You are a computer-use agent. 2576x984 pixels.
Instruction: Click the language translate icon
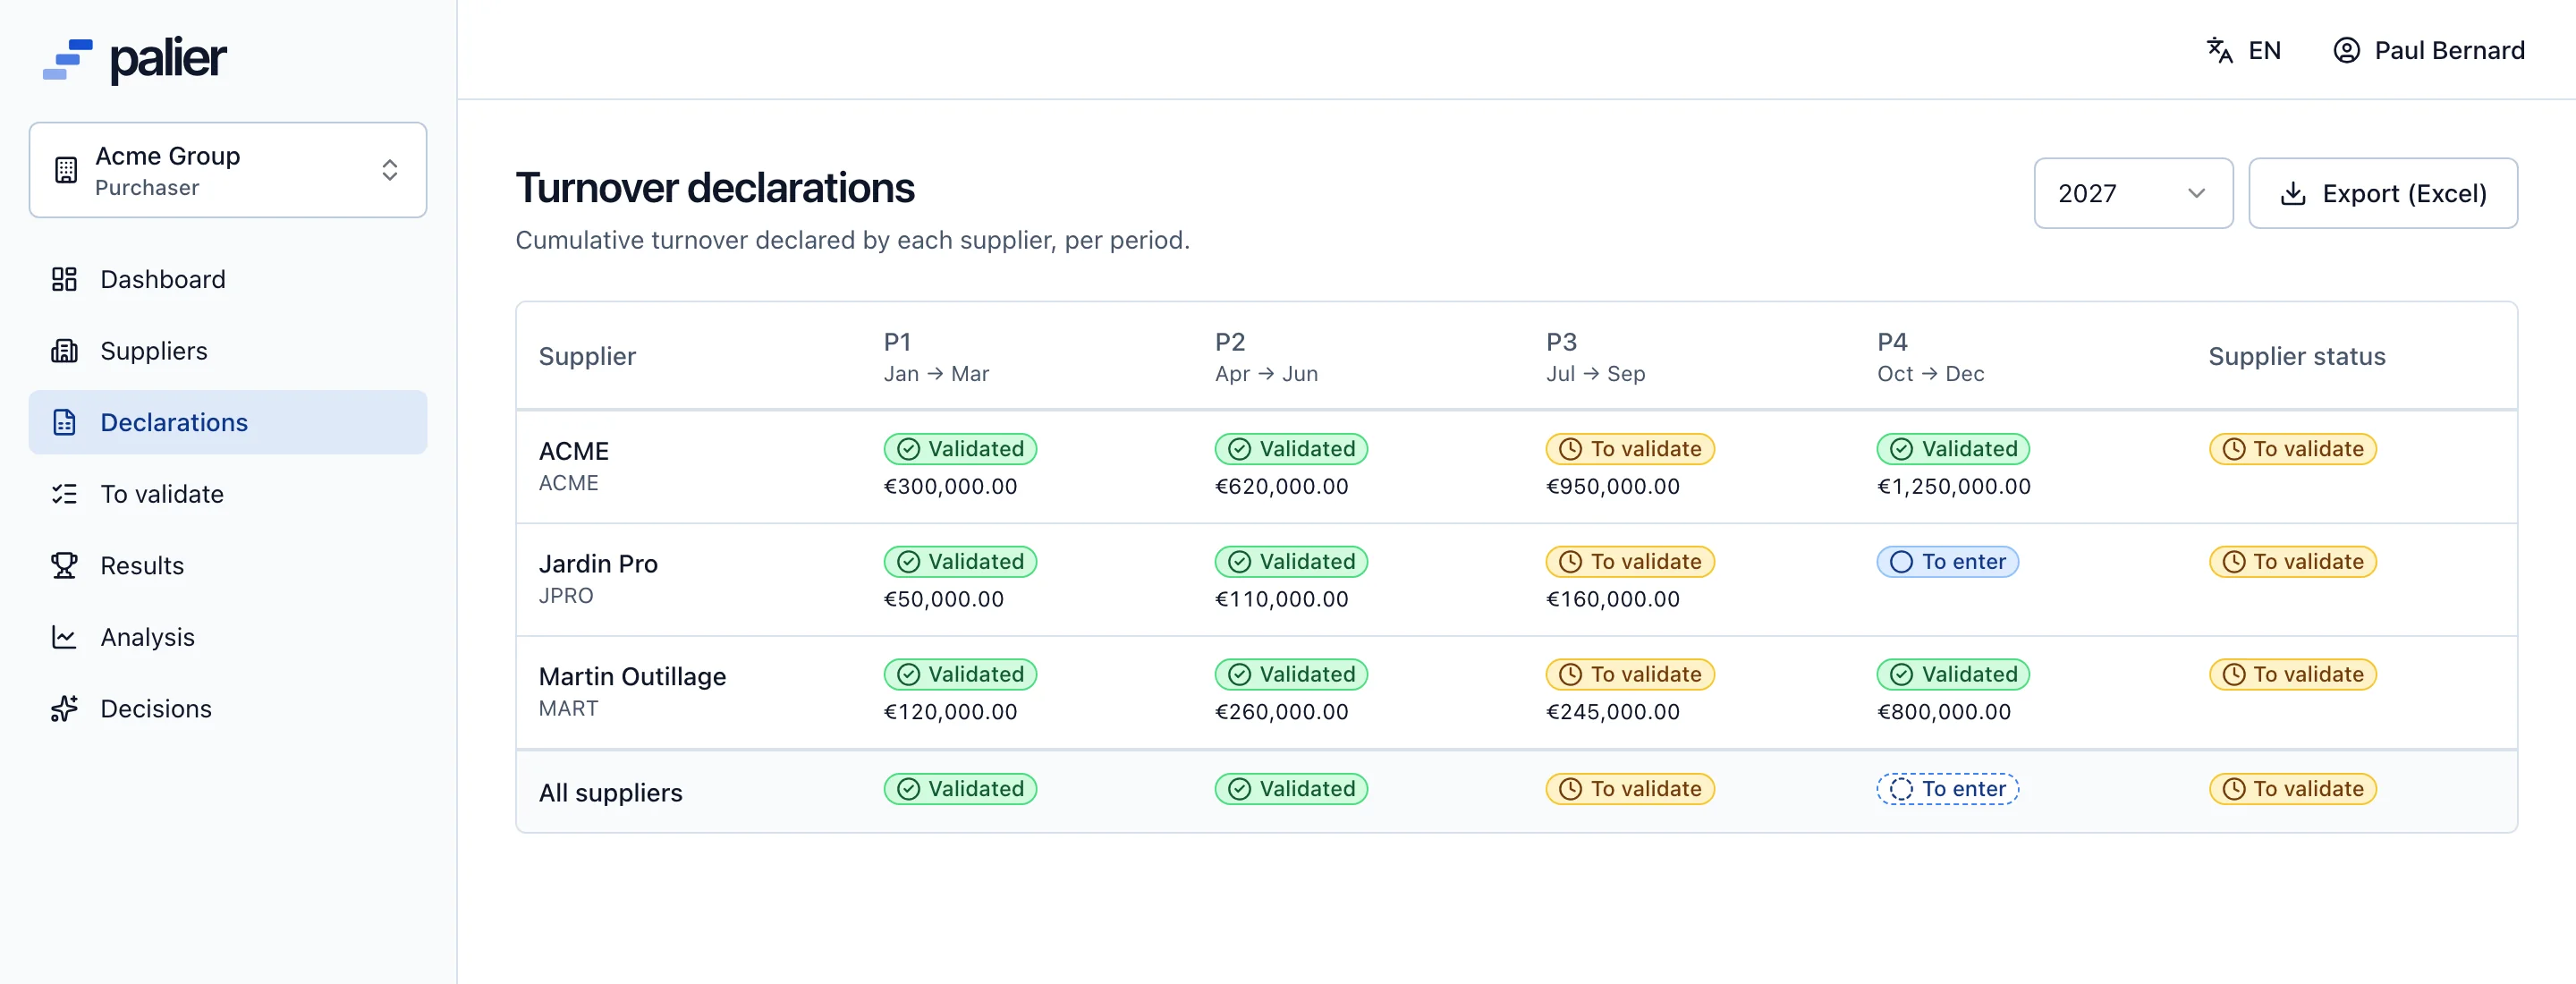[x=2219, y=50]
